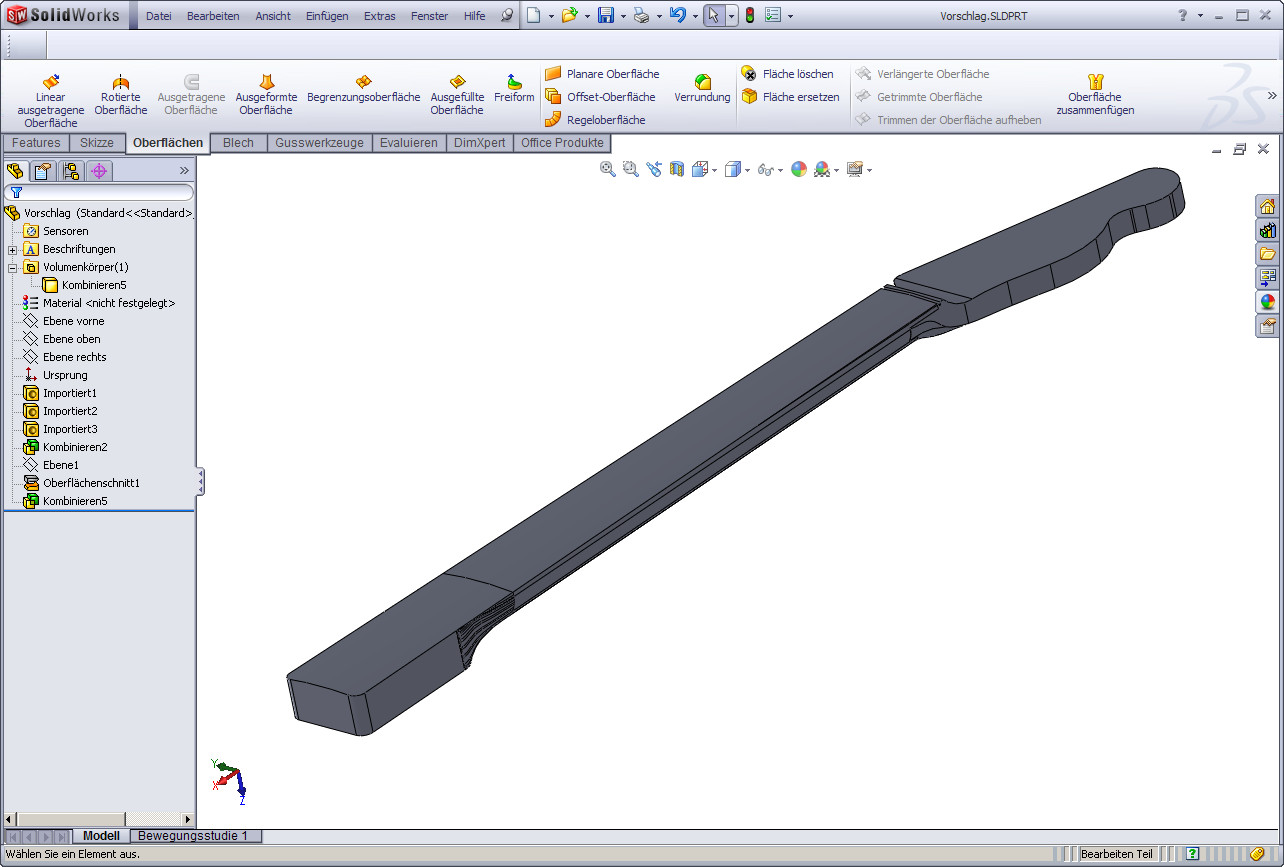Open the SolidWorks Resources home icon

pyautogui.click(x=1267, y=206)
